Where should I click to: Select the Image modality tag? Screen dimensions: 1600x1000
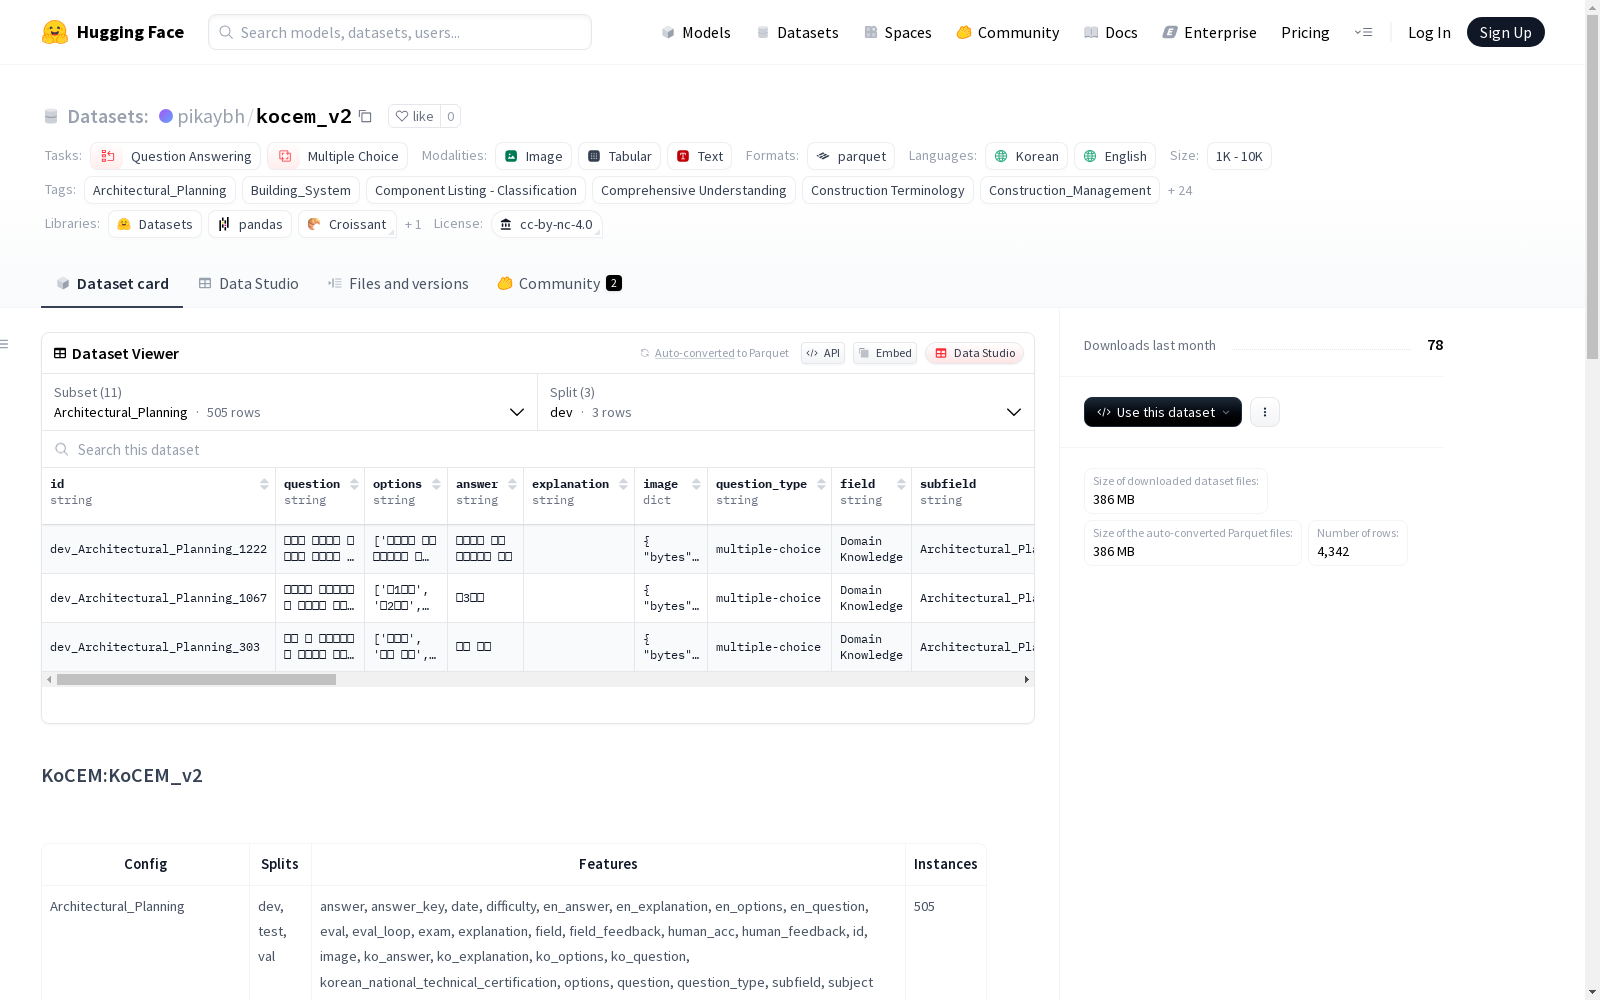[x=533, y=156]
